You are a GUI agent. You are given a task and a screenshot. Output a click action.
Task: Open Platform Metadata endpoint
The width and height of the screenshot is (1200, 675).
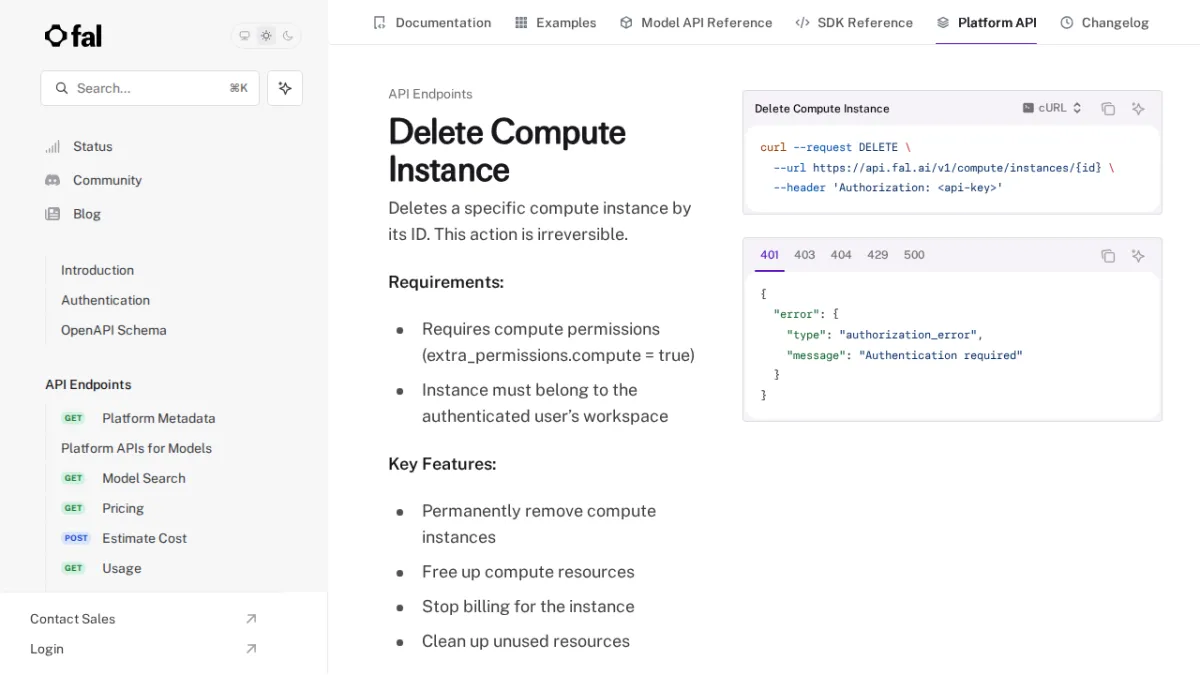[x=158, y=418]
